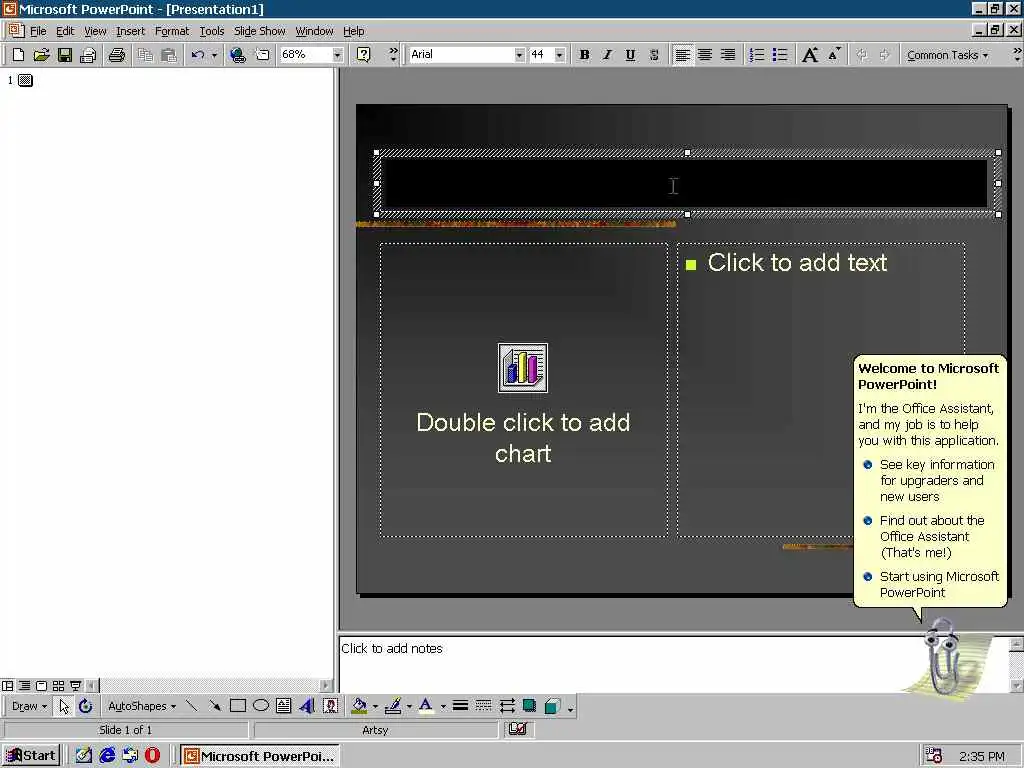Click Decrease Font Size icon
The width and height of the screenshot is (1024, 768).
tap(834, 55)
